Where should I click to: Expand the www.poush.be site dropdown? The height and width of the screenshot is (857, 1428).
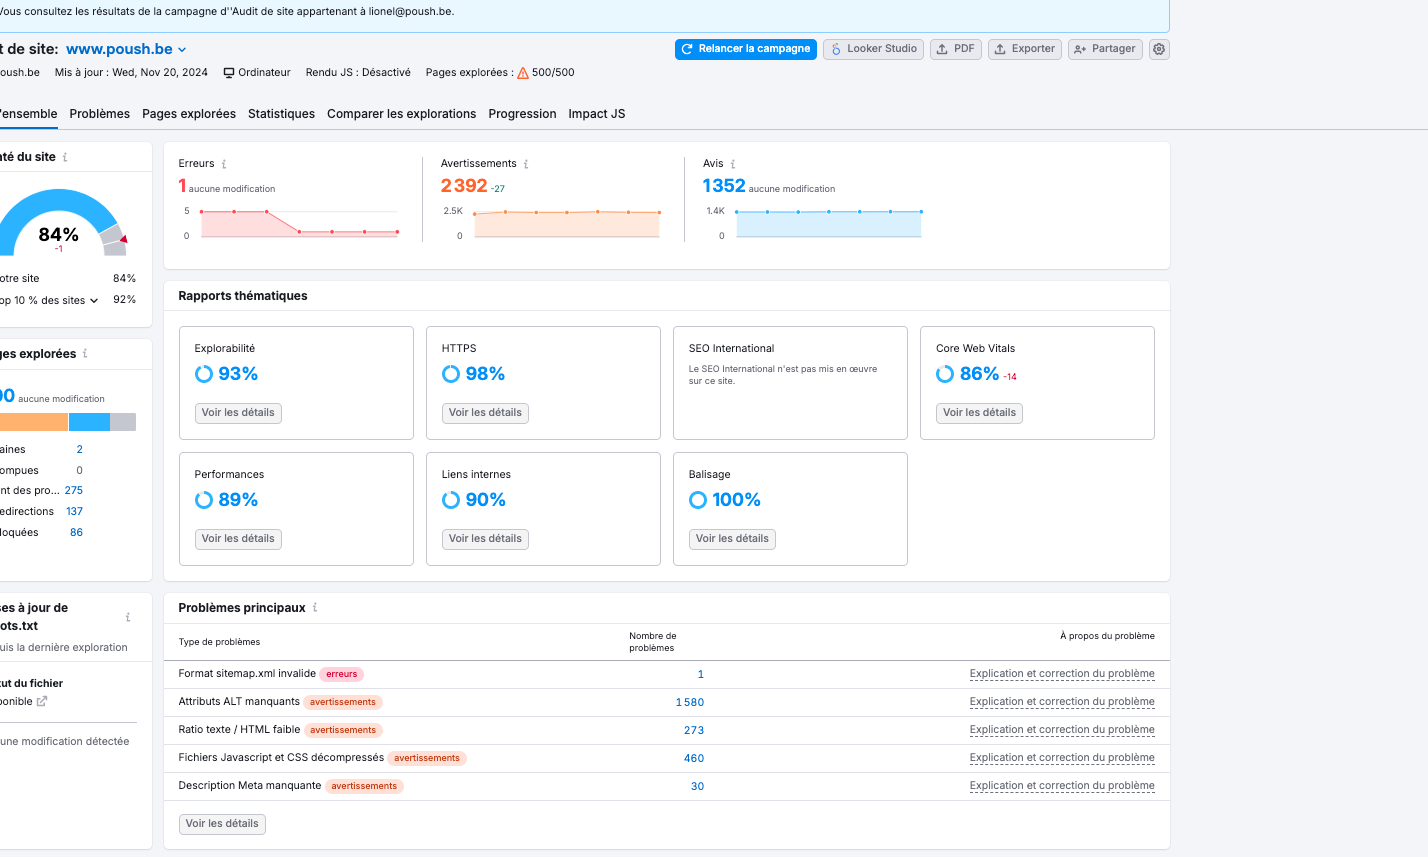tap(182, 50)
